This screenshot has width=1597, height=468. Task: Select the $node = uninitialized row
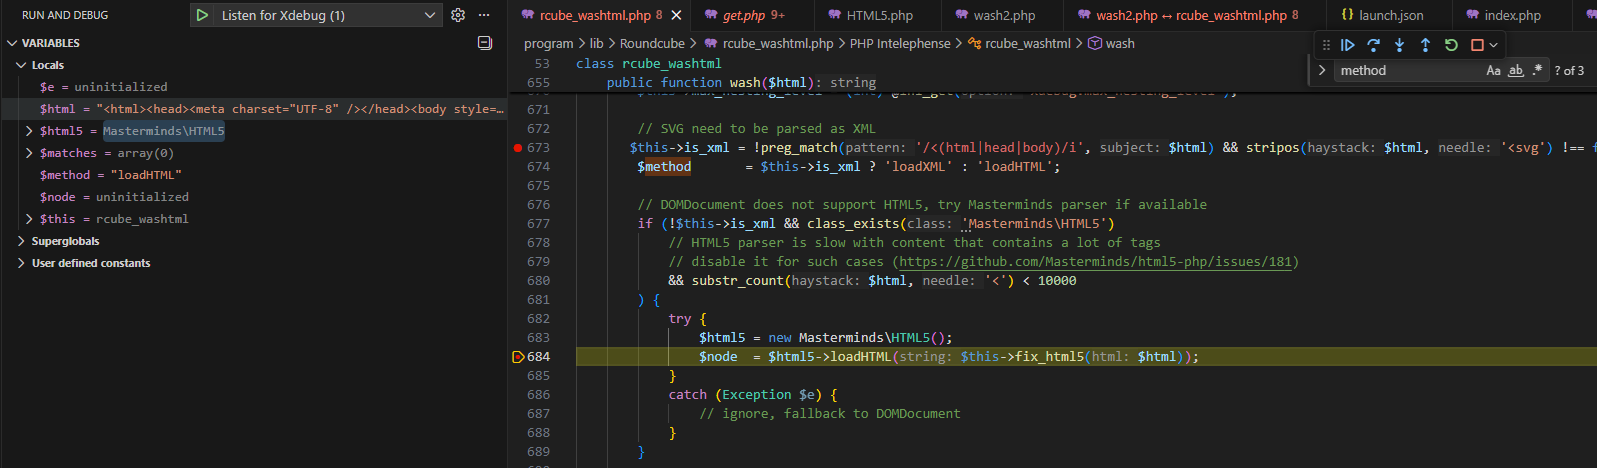coord(254,197)
